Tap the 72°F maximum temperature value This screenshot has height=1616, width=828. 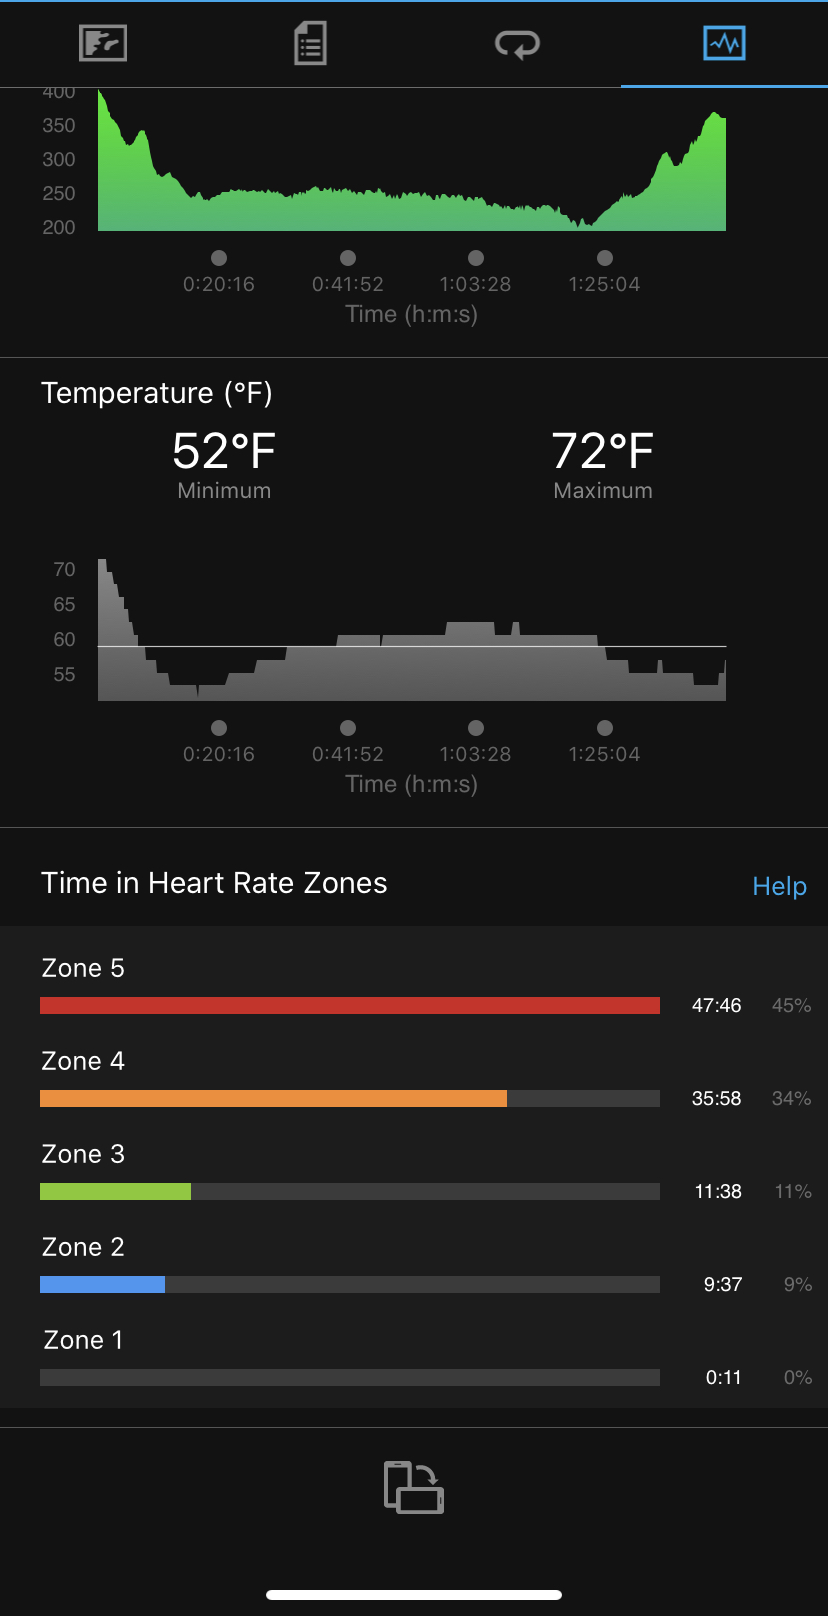click(603, 451)
